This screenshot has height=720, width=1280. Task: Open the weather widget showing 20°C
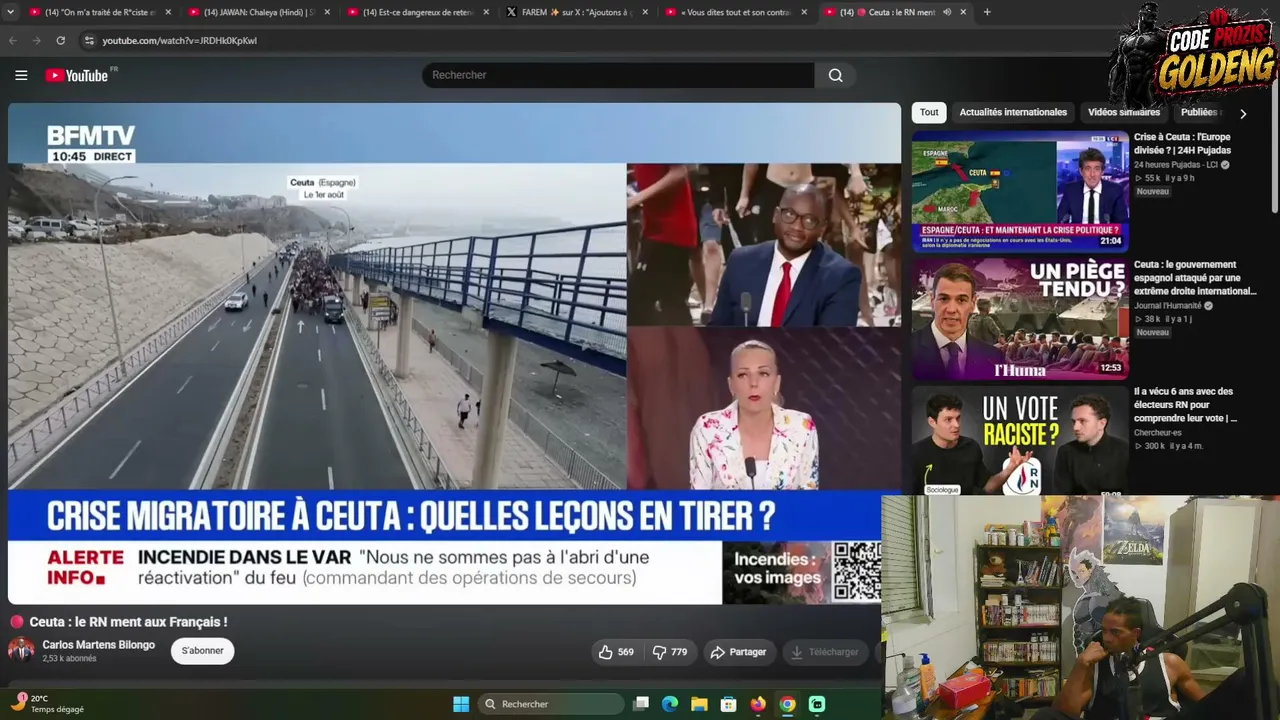point(48,704)
